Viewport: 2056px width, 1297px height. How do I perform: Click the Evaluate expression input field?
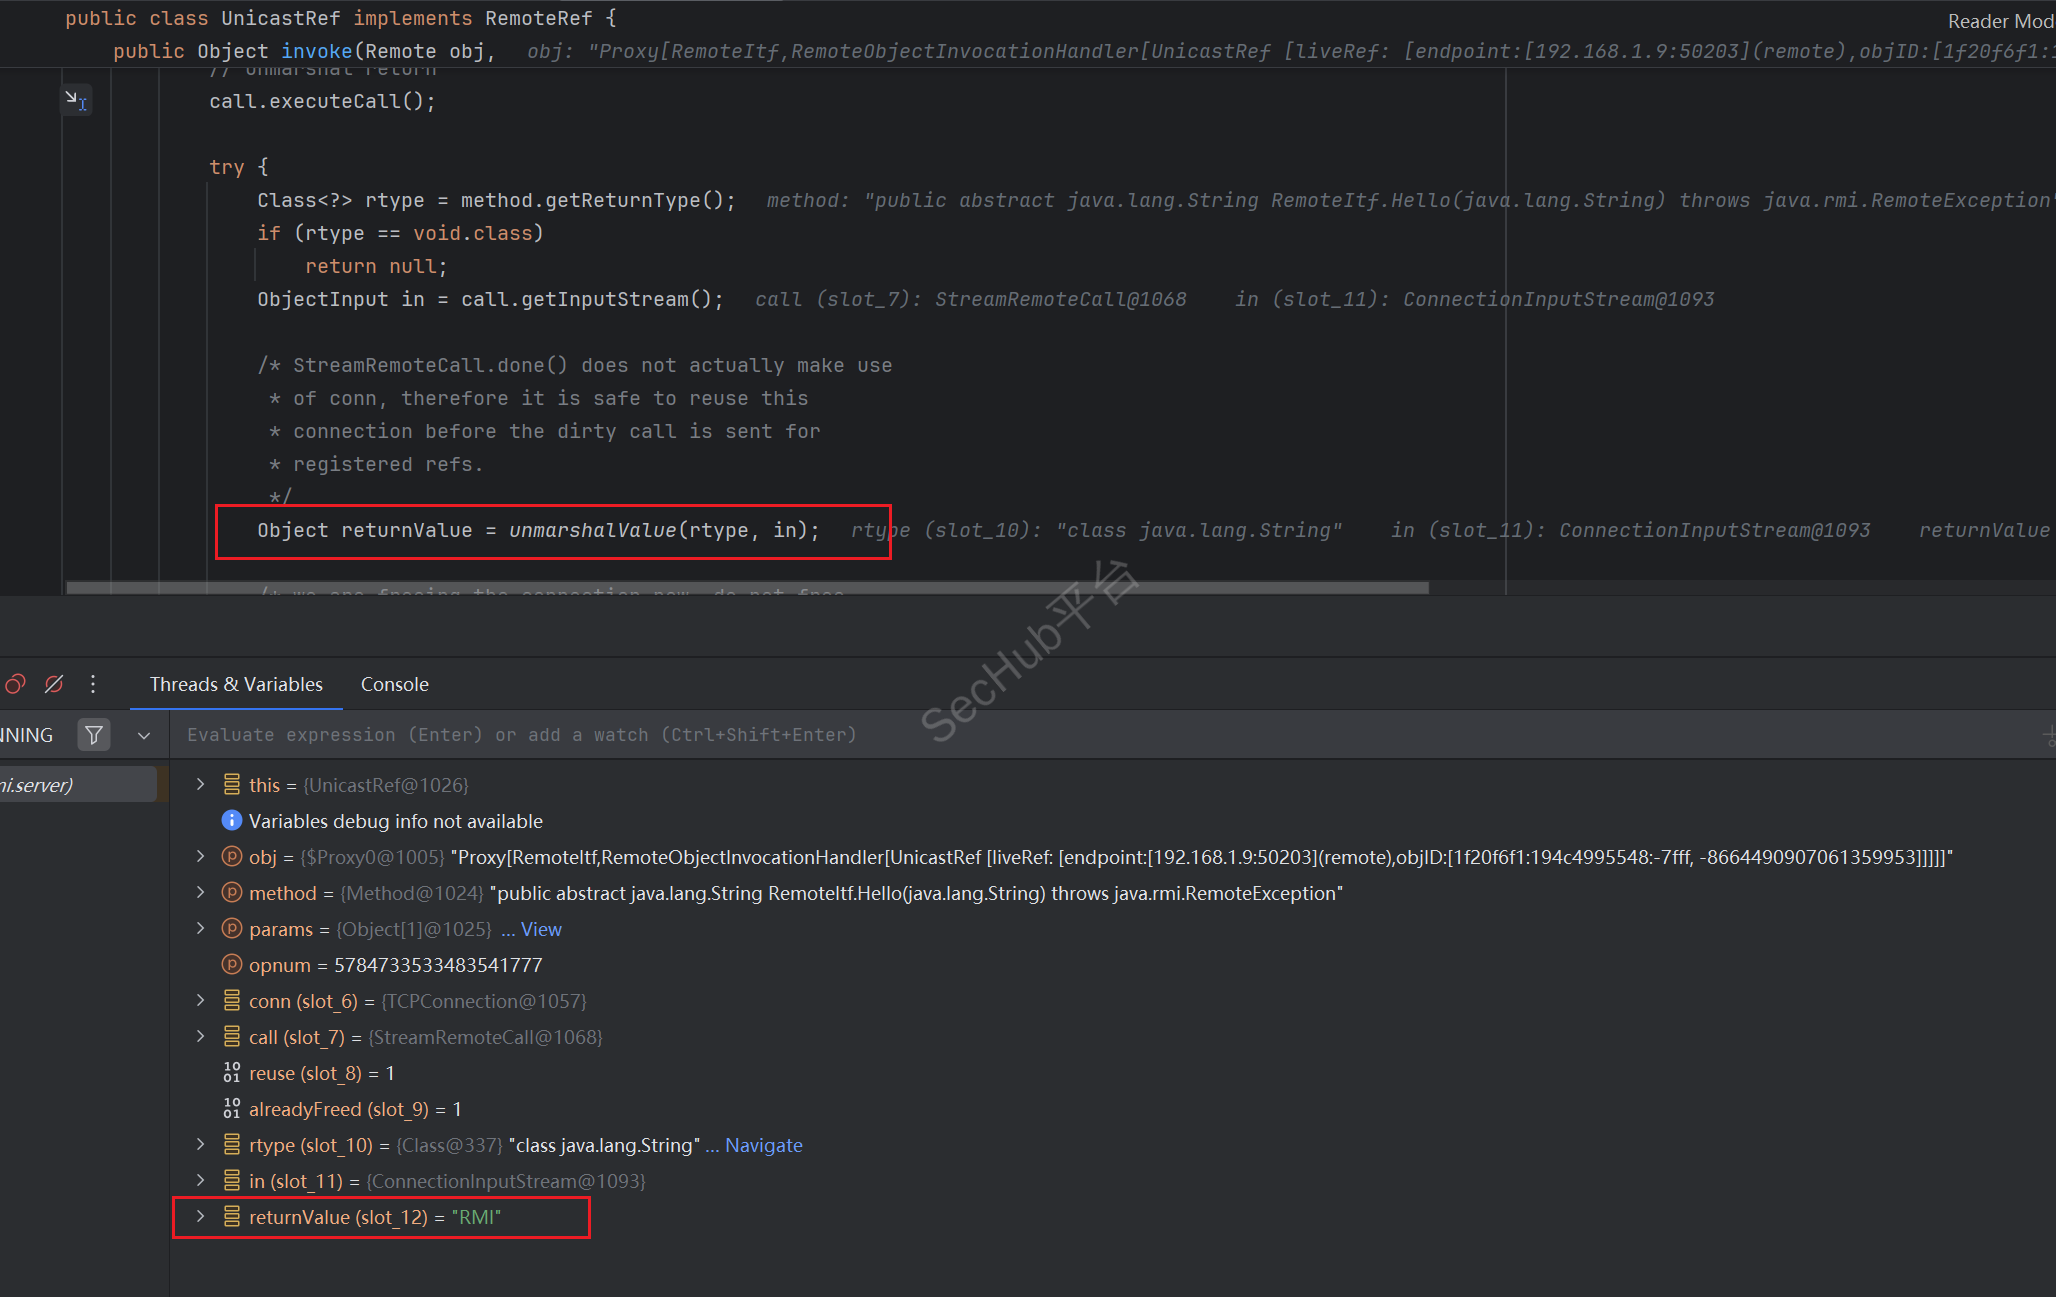[520, 735]
